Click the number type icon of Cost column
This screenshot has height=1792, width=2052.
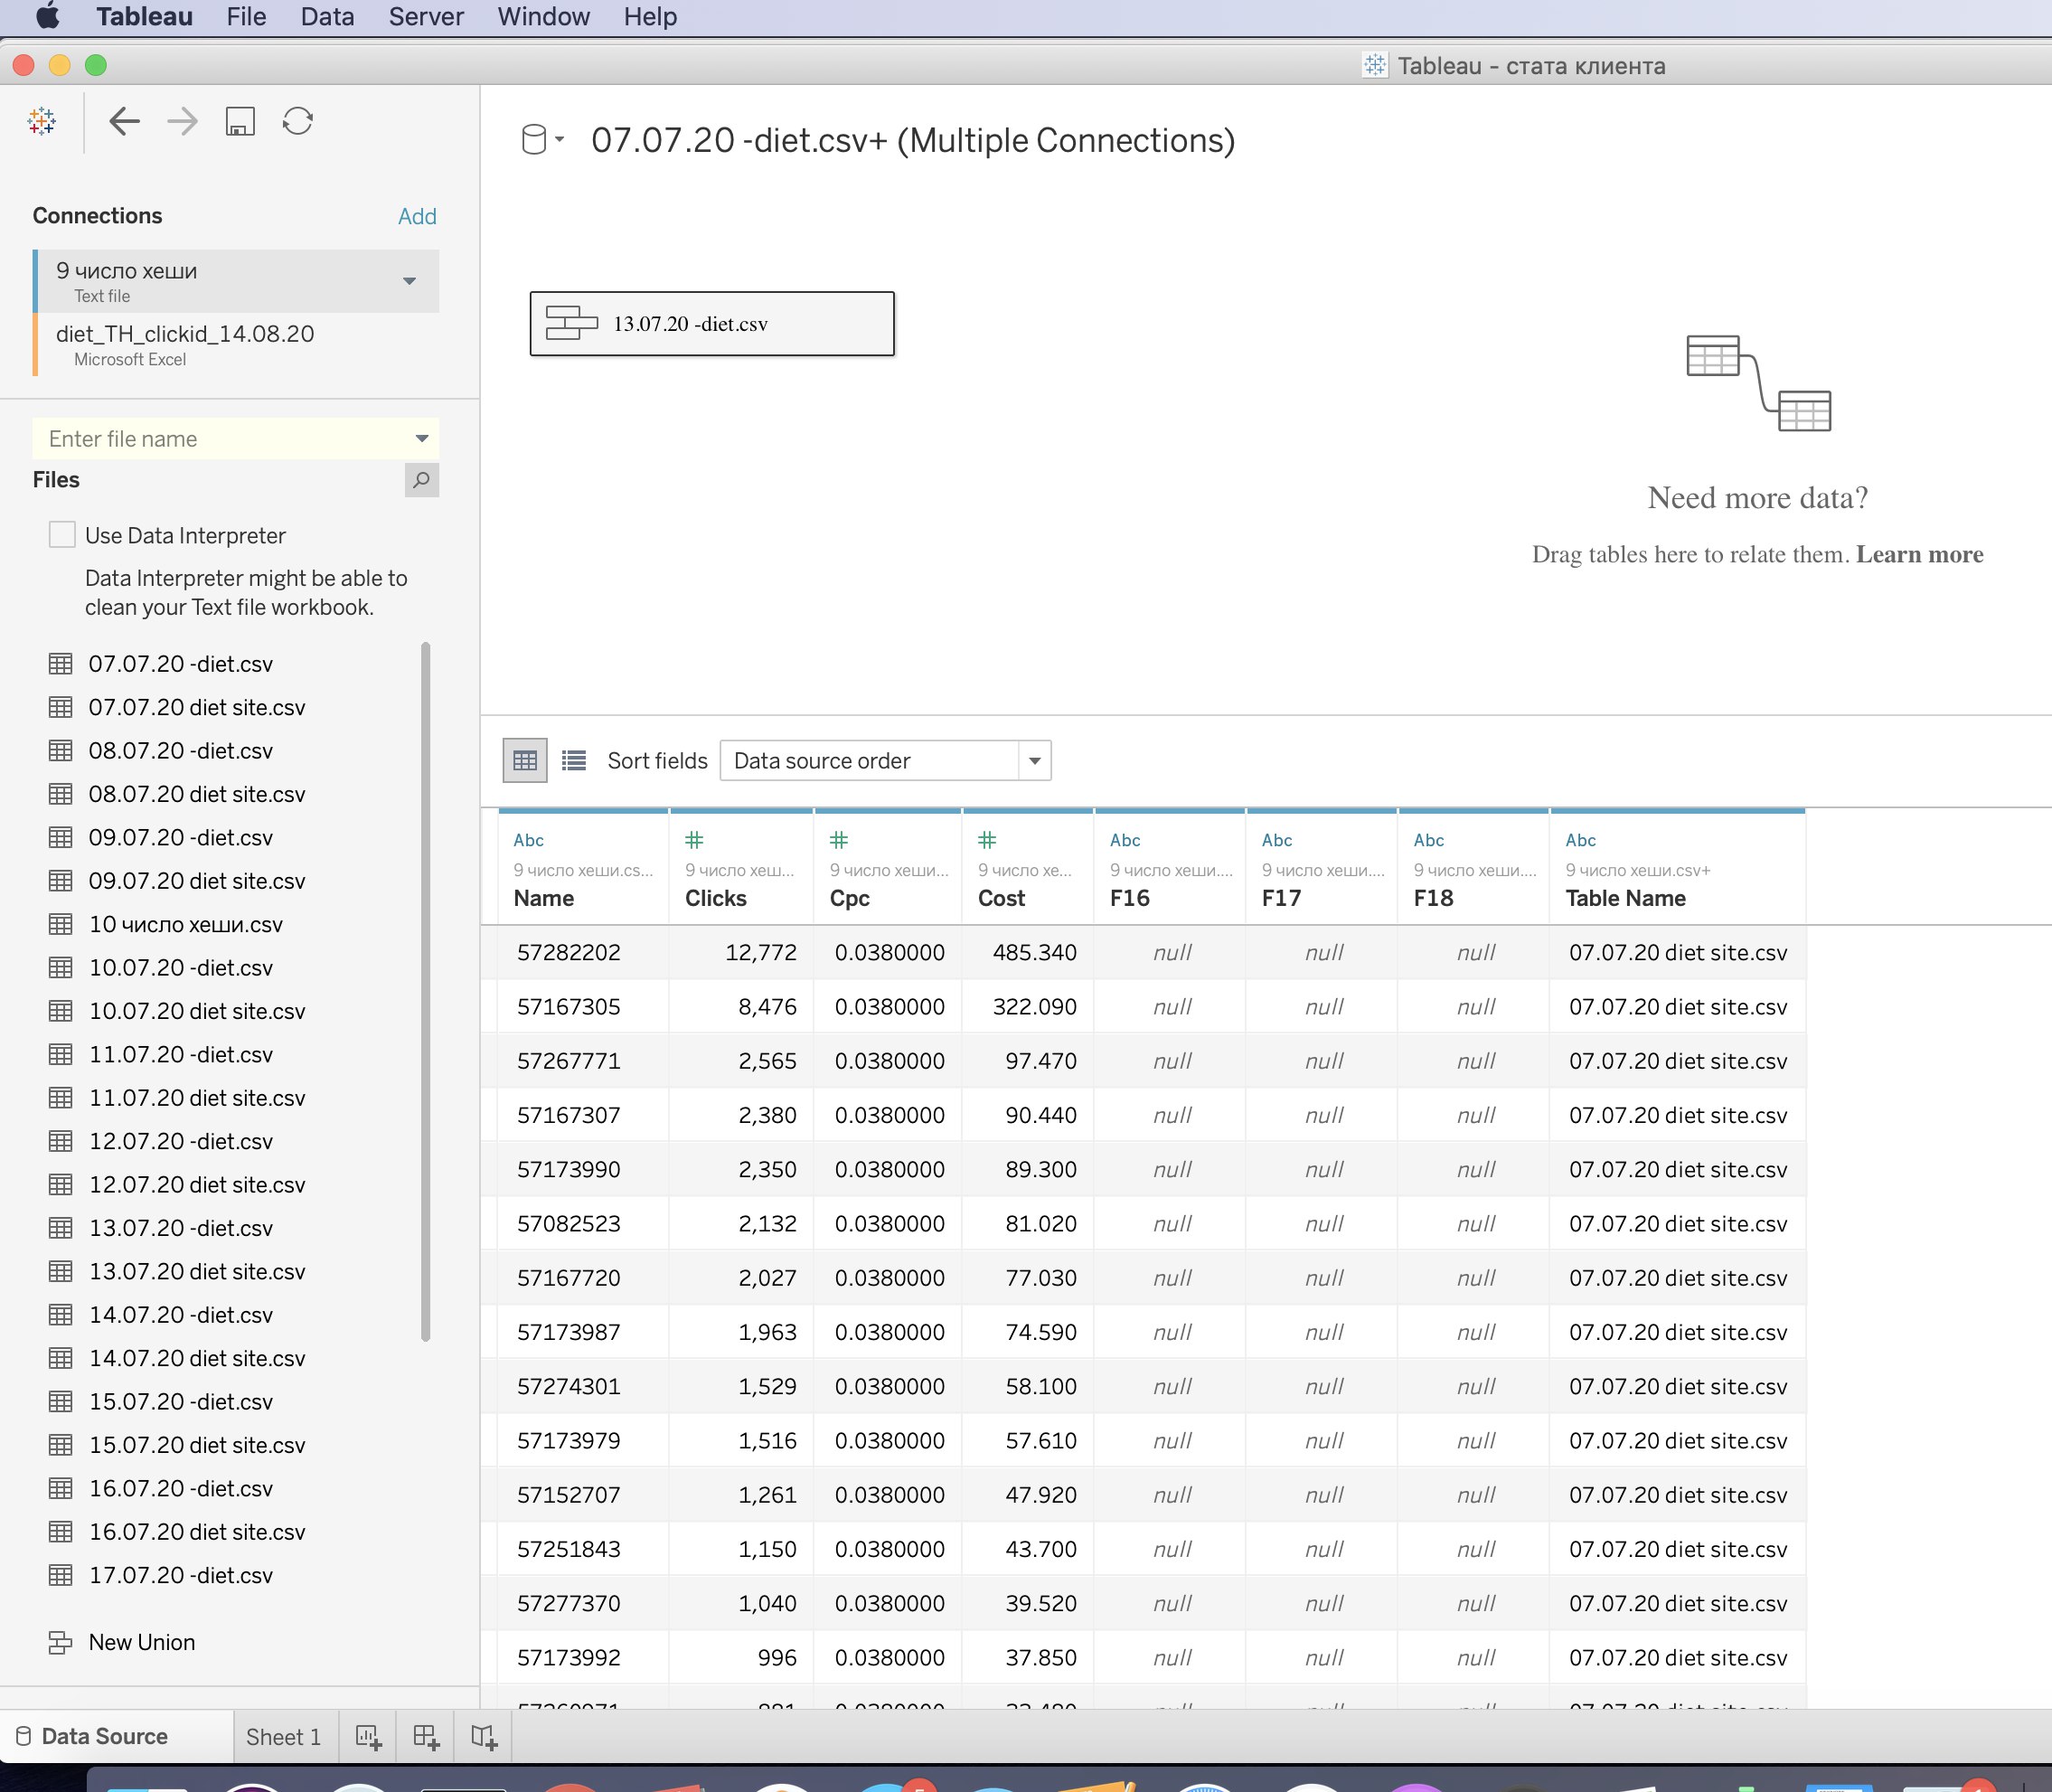(987, 840)
